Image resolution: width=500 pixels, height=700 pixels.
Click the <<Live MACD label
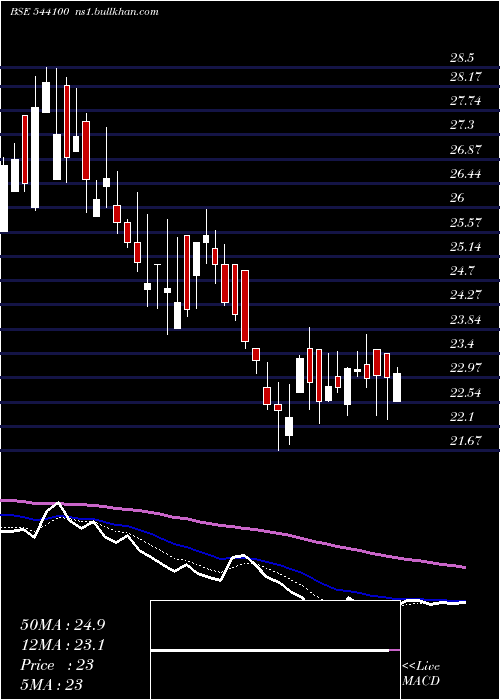coord(421,674)
